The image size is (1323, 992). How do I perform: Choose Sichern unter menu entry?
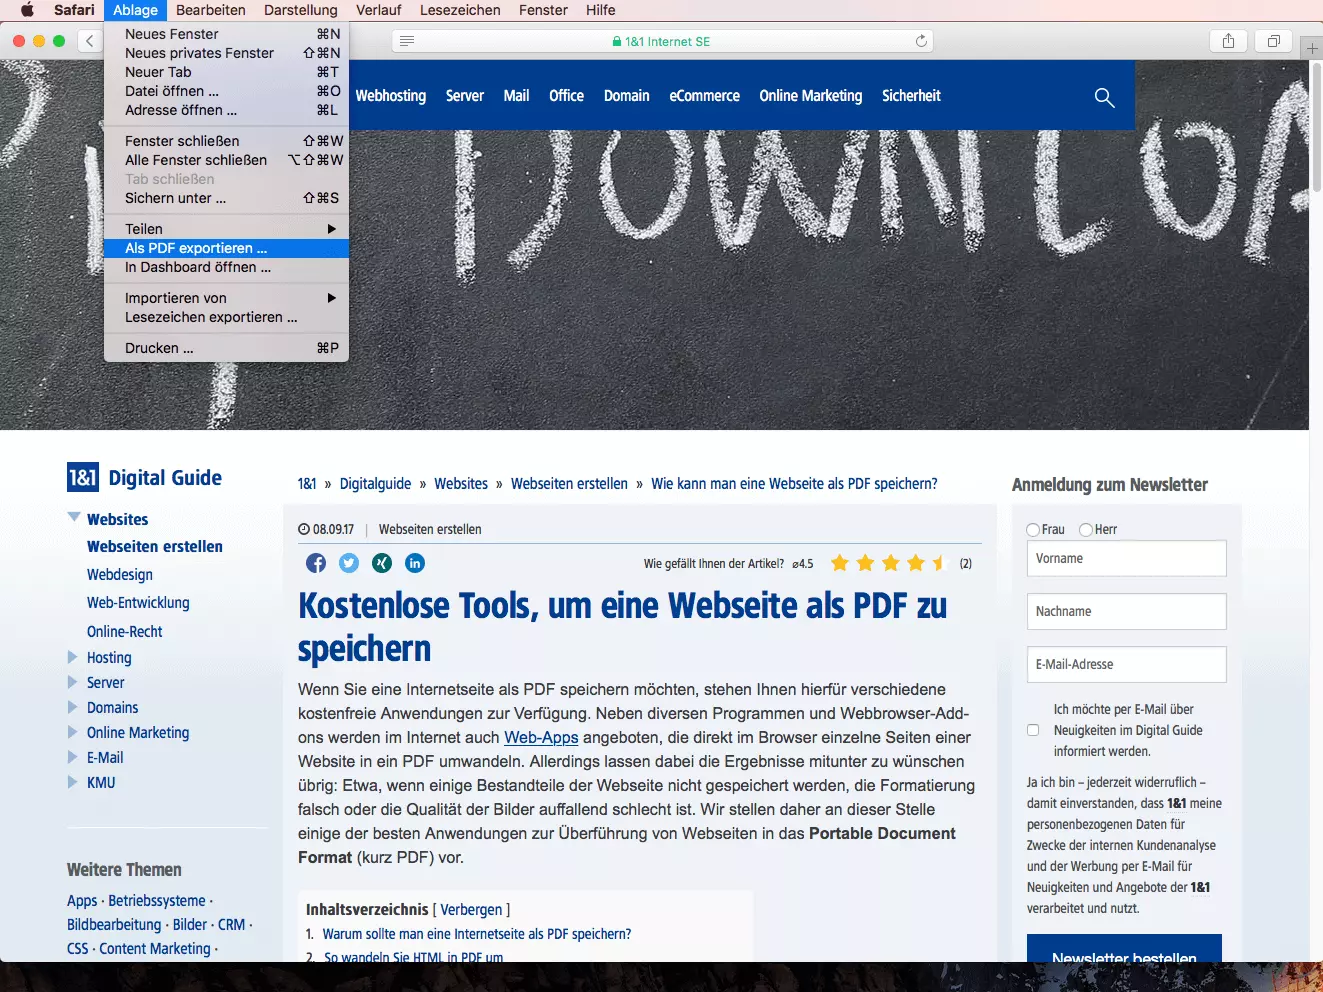[x=226, y=198]
